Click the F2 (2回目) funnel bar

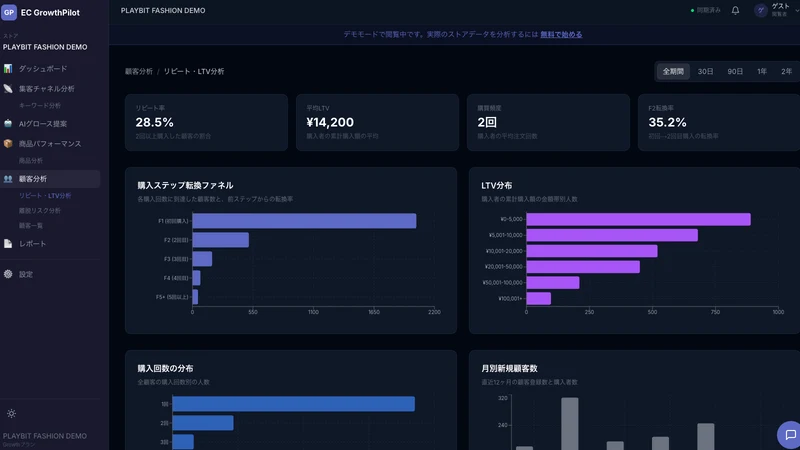pyautogui.click(x=220, y=240)
